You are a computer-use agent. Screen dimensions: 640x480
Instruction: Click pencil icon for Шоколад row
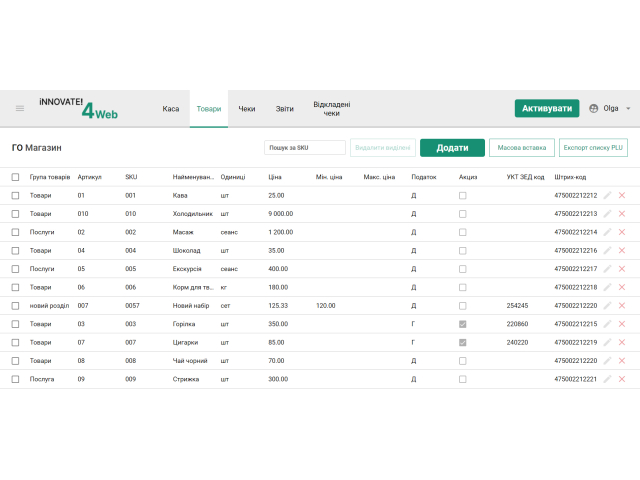pos(607,251)
